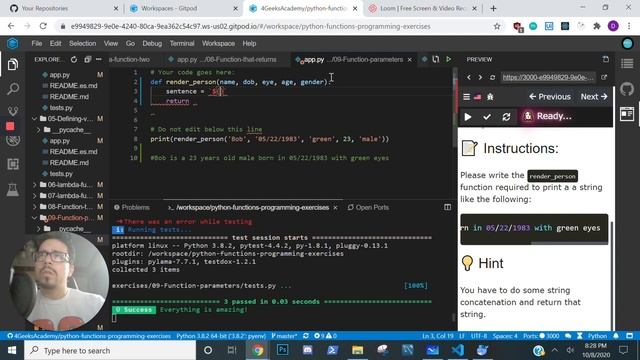Open the Terminal menu

(182, 43)
